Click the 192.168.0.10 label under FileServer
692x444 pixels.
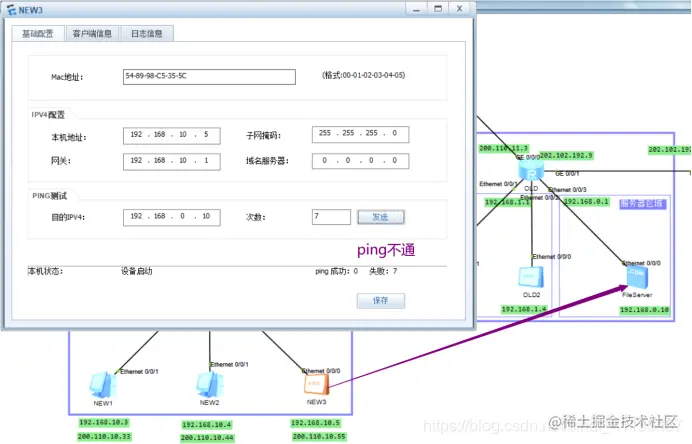[x=645, y=310]
